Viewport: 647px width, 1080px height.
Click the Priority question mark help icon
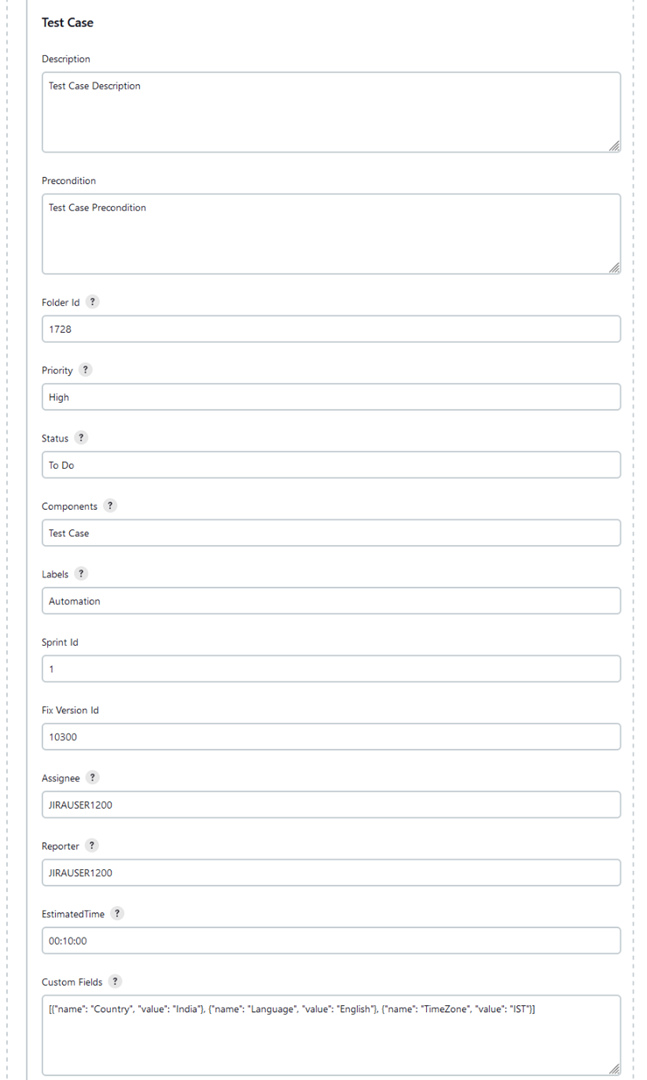(x=85, y=369)
